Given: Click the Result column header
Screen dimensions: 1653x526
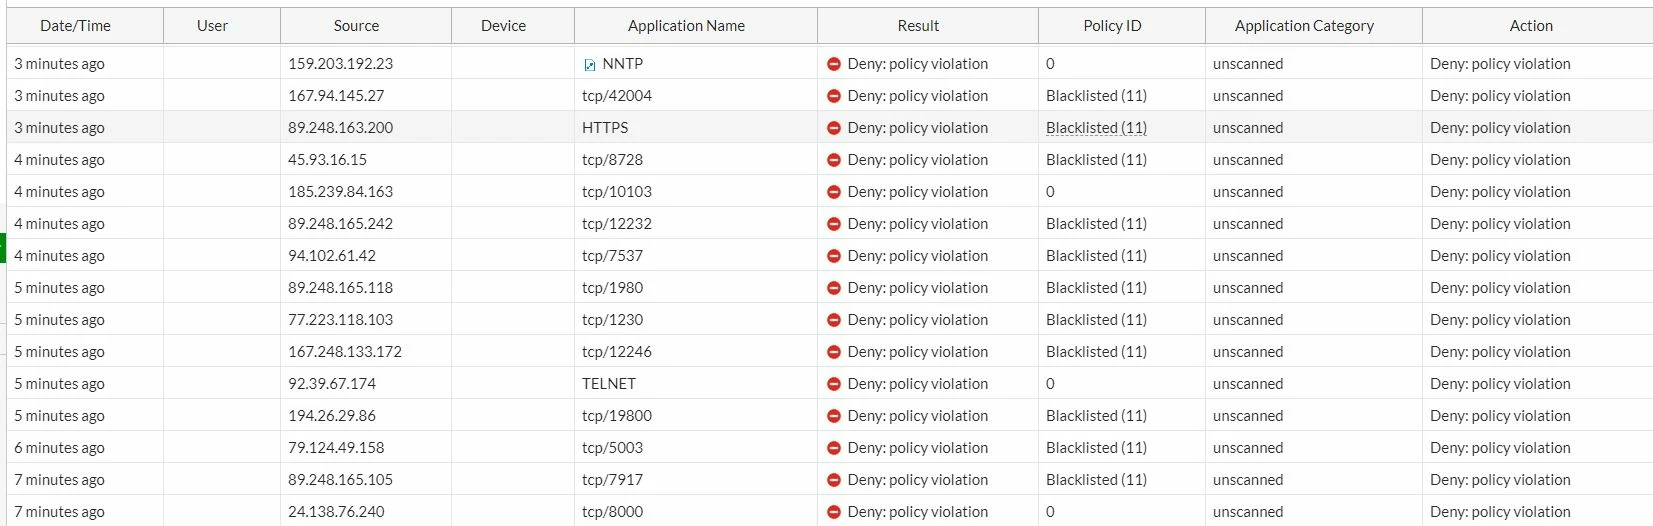Looking at the screenshot, I should point(918,26).
